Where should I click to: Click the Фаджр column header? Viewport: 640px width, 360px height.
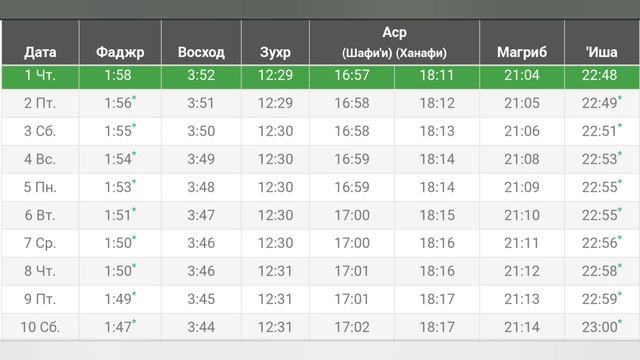(x=120, y=52)
